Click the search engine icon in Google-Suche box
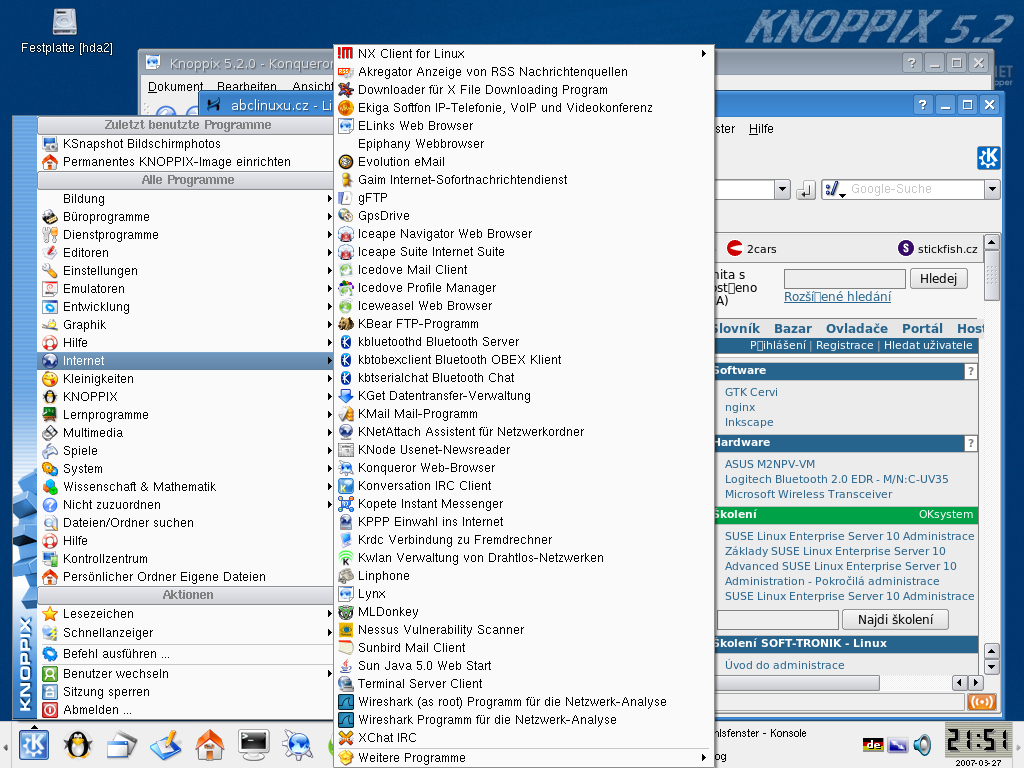The width and height of the screenshot is (1024, 768). coord(834,189)
